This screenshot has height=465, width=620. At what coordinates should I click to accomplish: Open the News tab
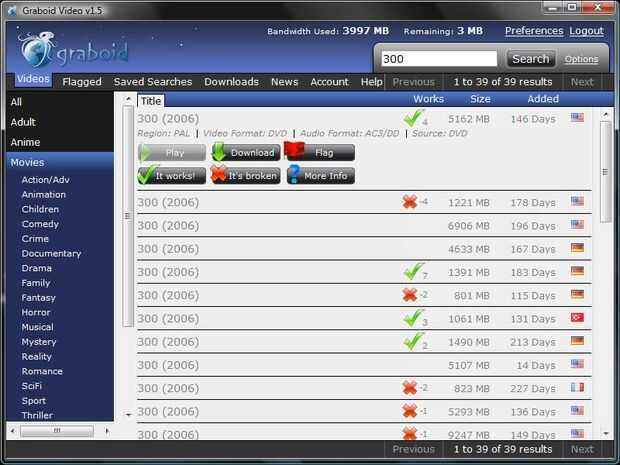[x=284, y=82]
